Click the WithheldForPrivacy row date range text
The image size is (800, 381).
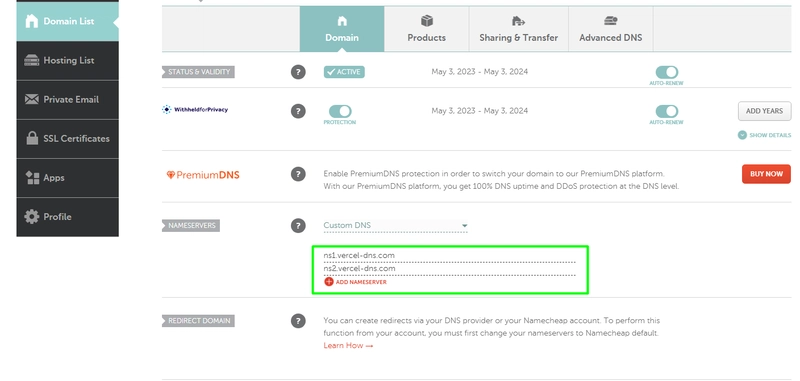point(480,111)
